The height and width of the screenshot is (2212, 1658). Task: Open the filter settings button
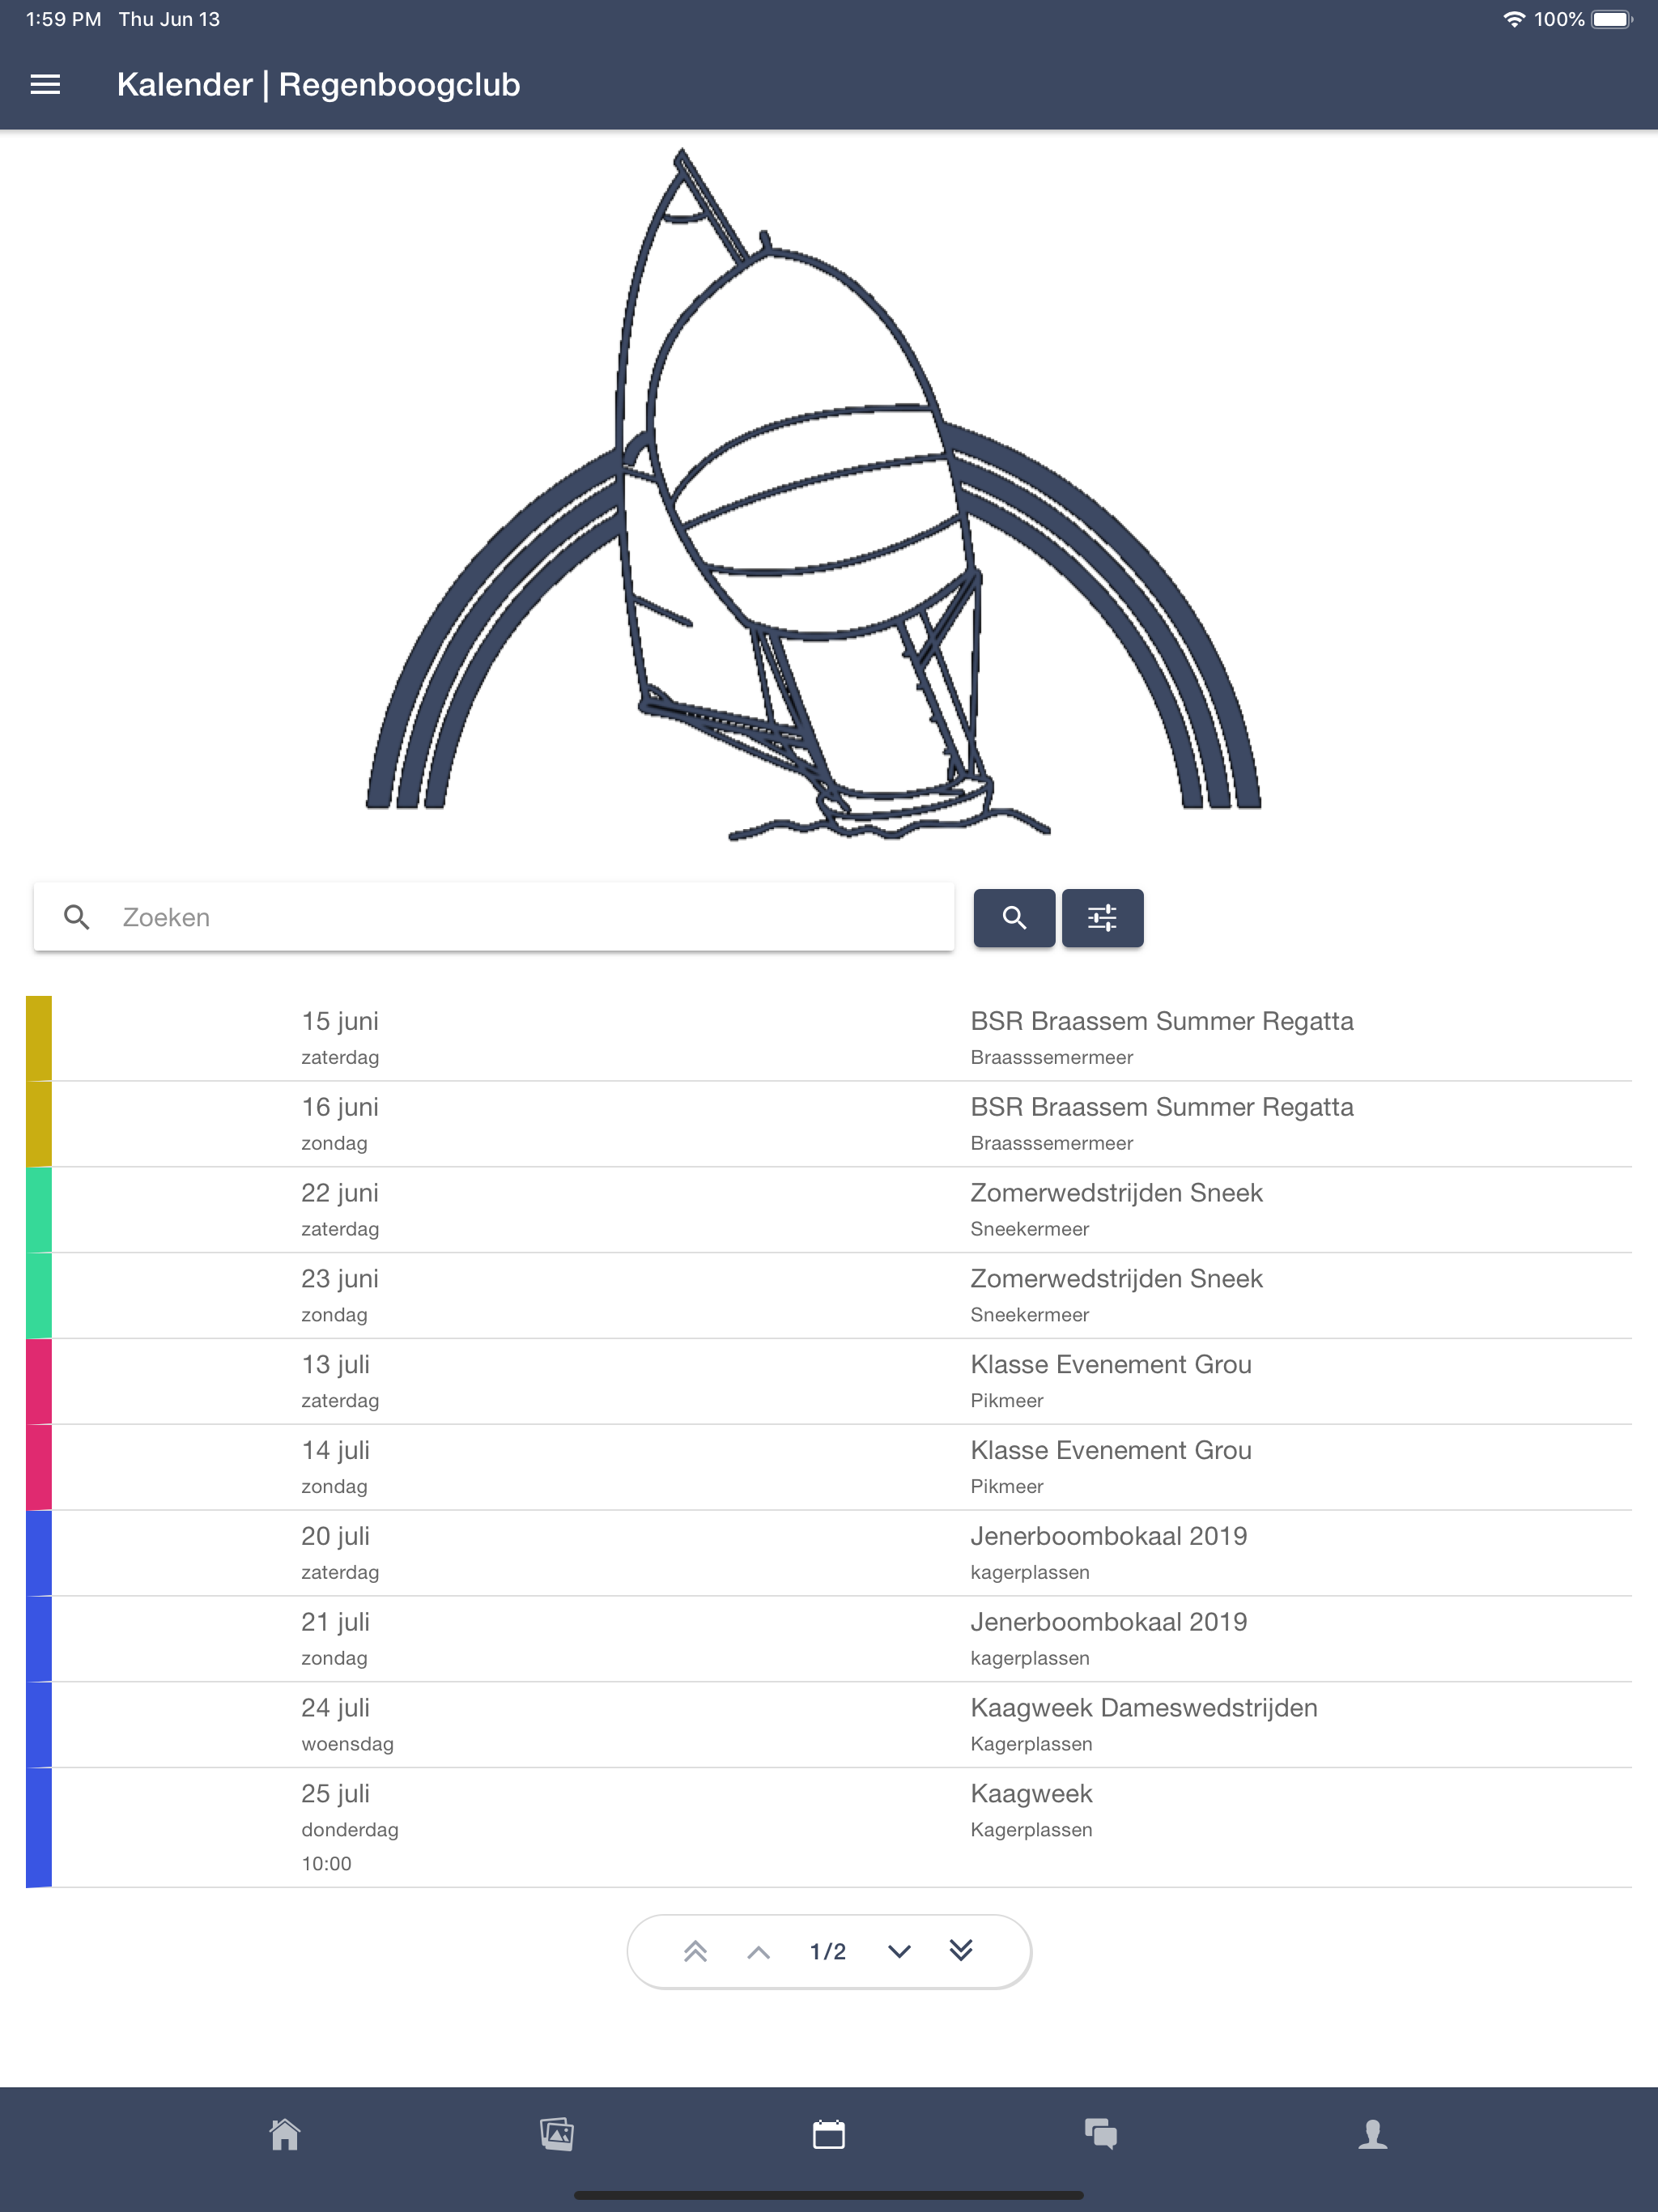1102,917
